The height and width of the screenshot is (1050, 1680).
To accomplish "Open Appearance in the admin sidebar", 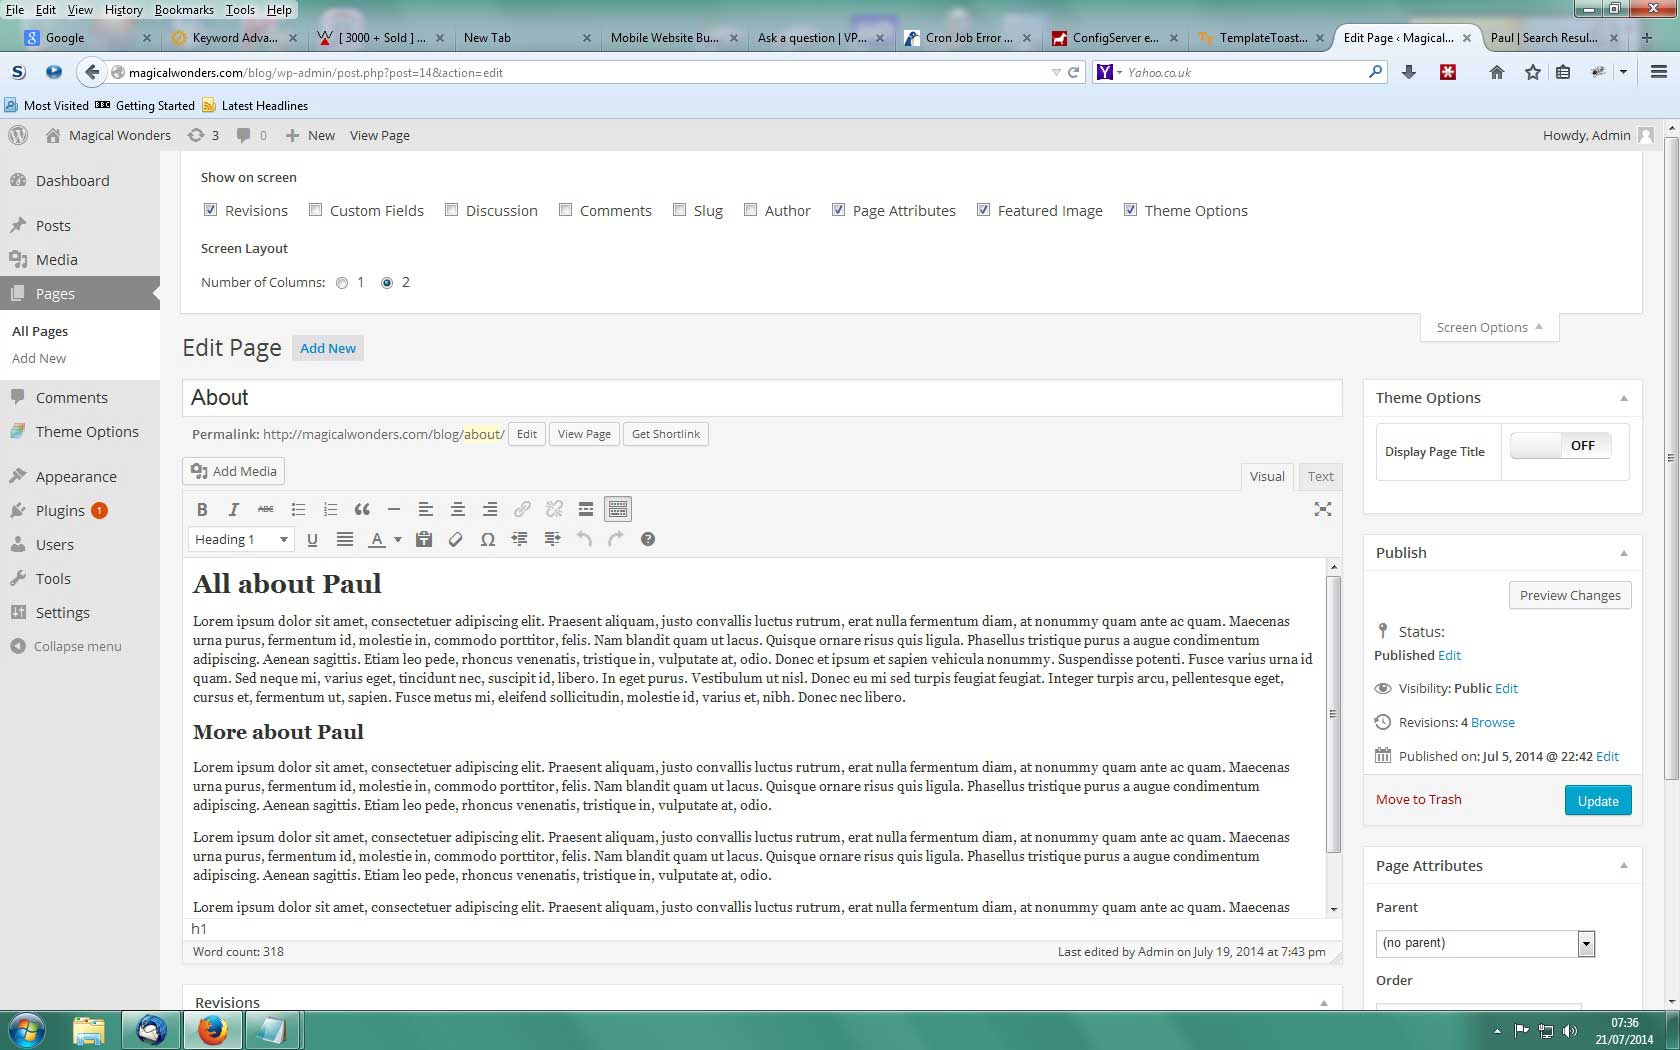I will pos(76,477).
